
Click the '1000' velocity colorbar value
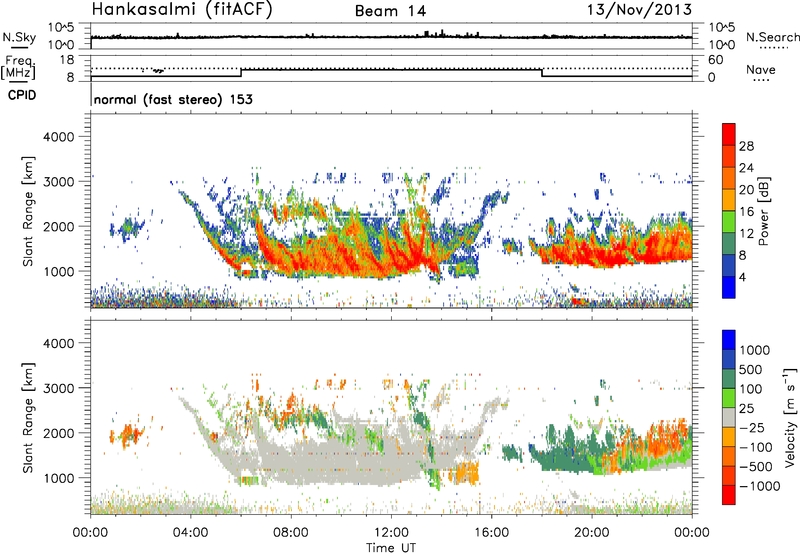pos(755,350)
